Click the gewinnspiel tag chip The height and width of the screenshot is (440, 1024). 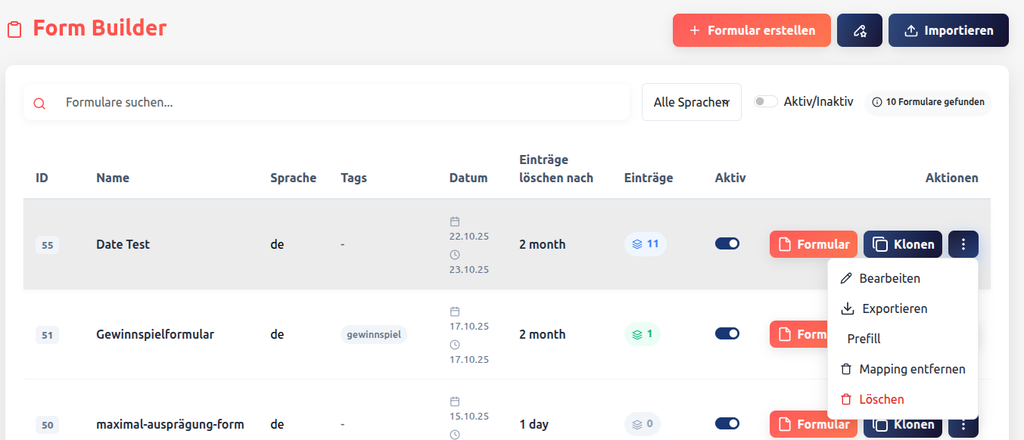(x=374, y=335)
